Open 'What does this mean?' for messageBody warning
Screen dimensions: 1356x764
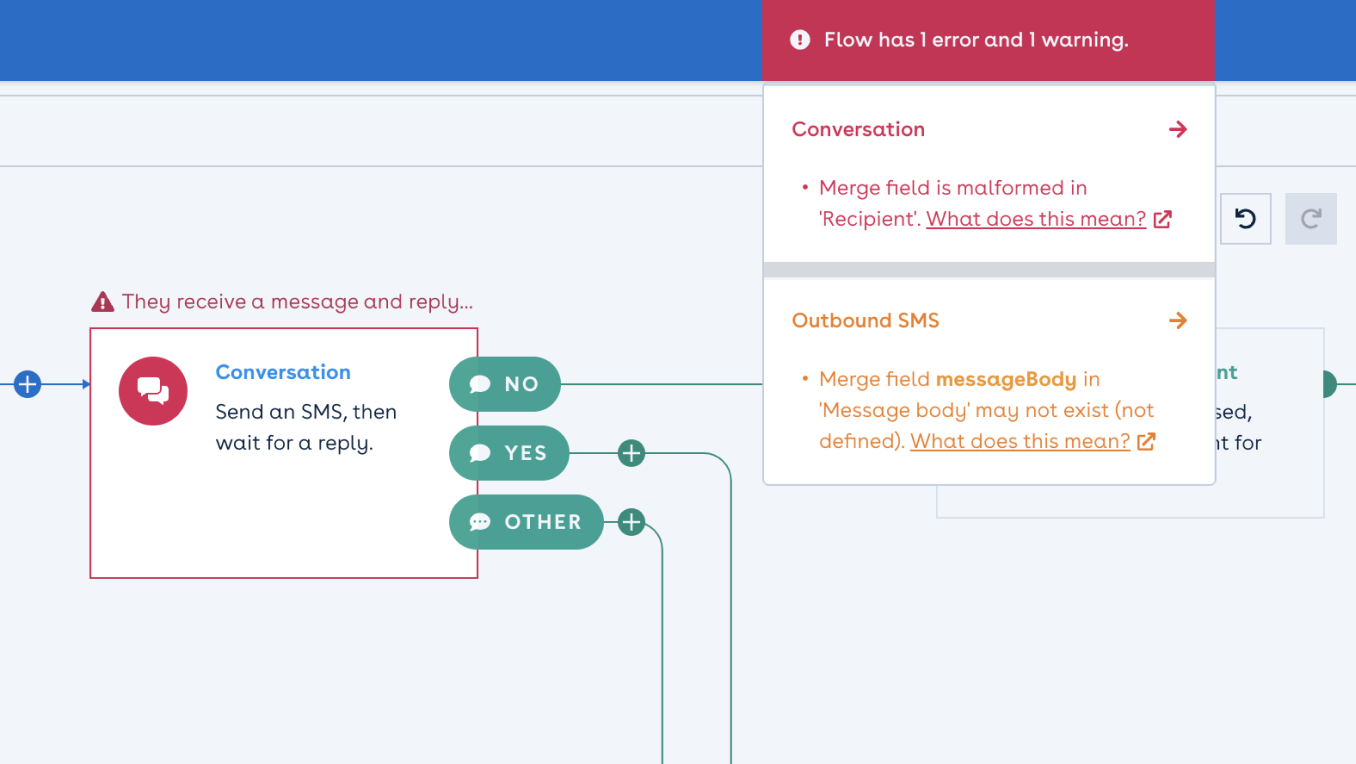click(1019, 441)
